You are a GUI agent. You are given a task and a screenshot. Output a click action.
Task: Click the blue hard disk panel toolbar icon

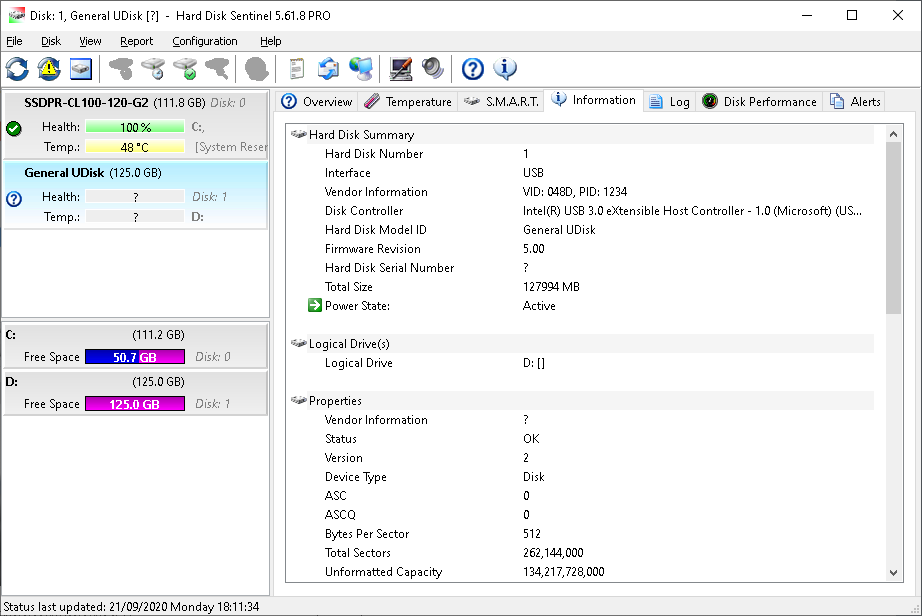[81, 69]
